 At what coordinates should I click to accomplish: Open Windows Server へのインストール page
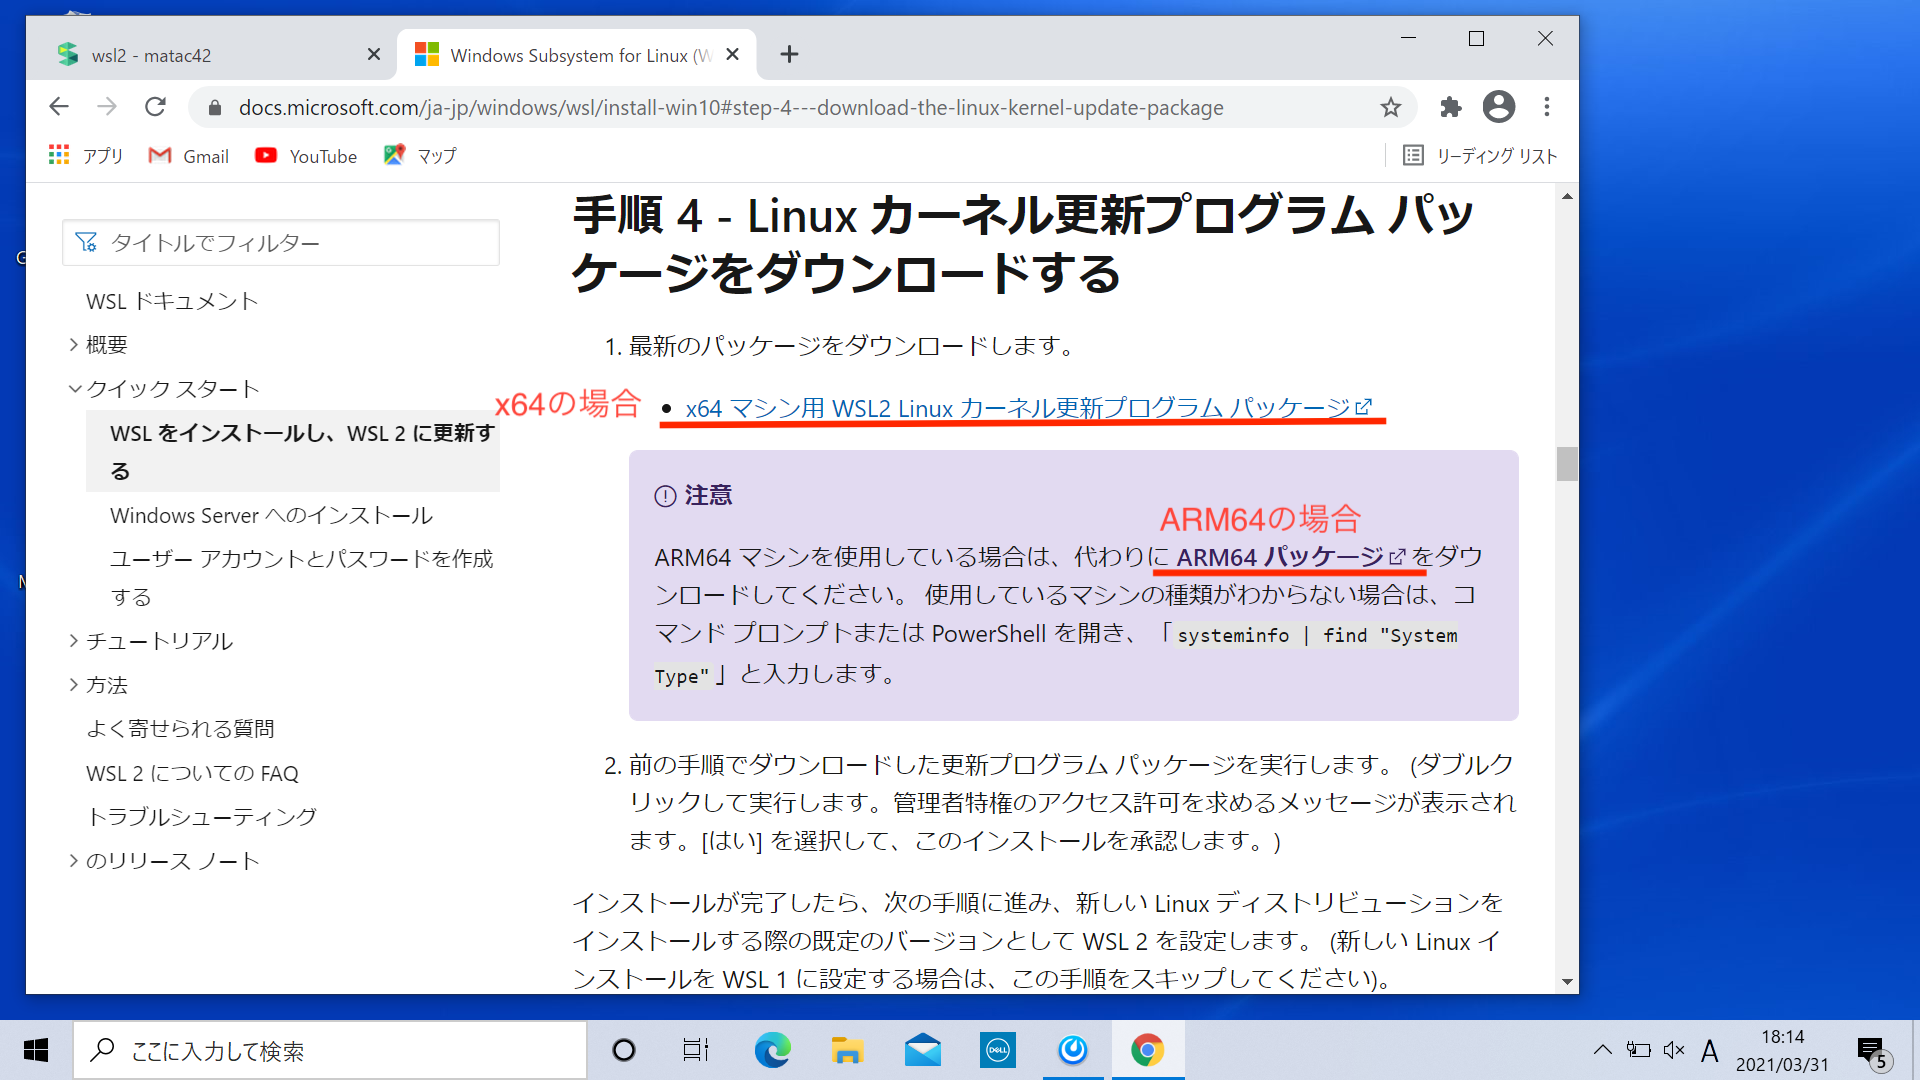click(271, 516)
